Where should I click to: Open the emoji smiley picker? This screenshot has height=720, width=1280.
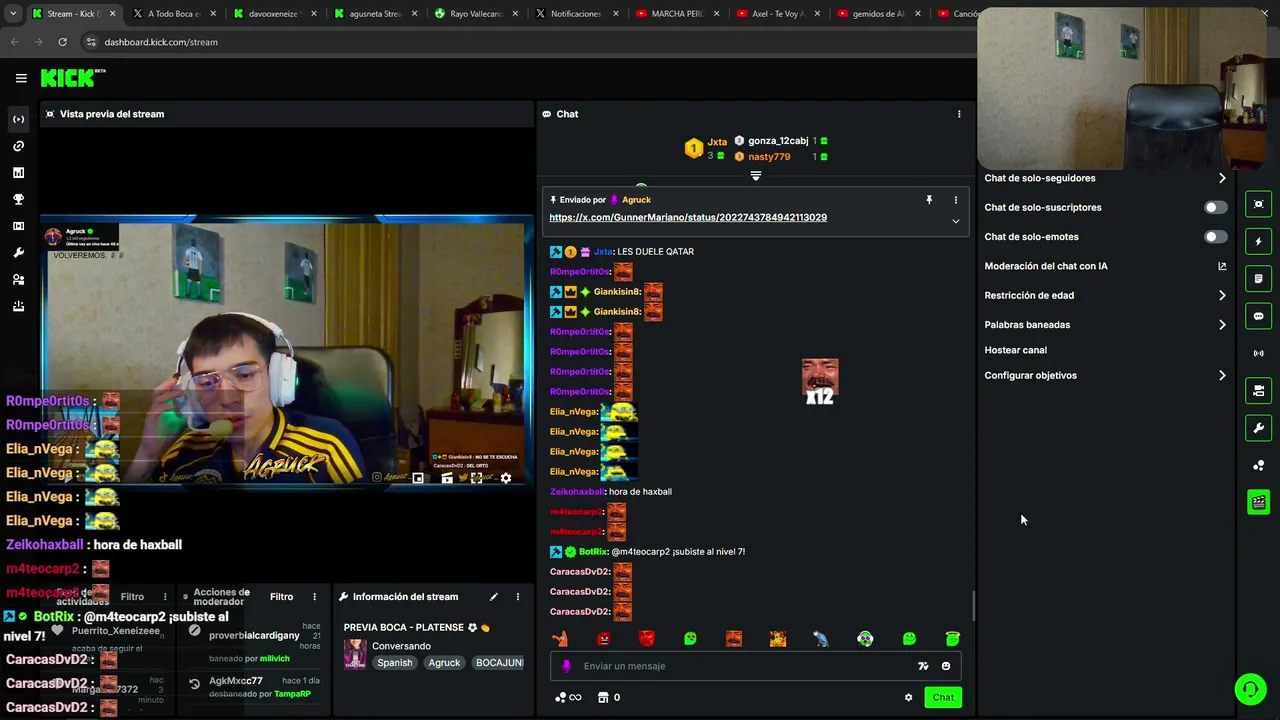[x=946, y=666]
